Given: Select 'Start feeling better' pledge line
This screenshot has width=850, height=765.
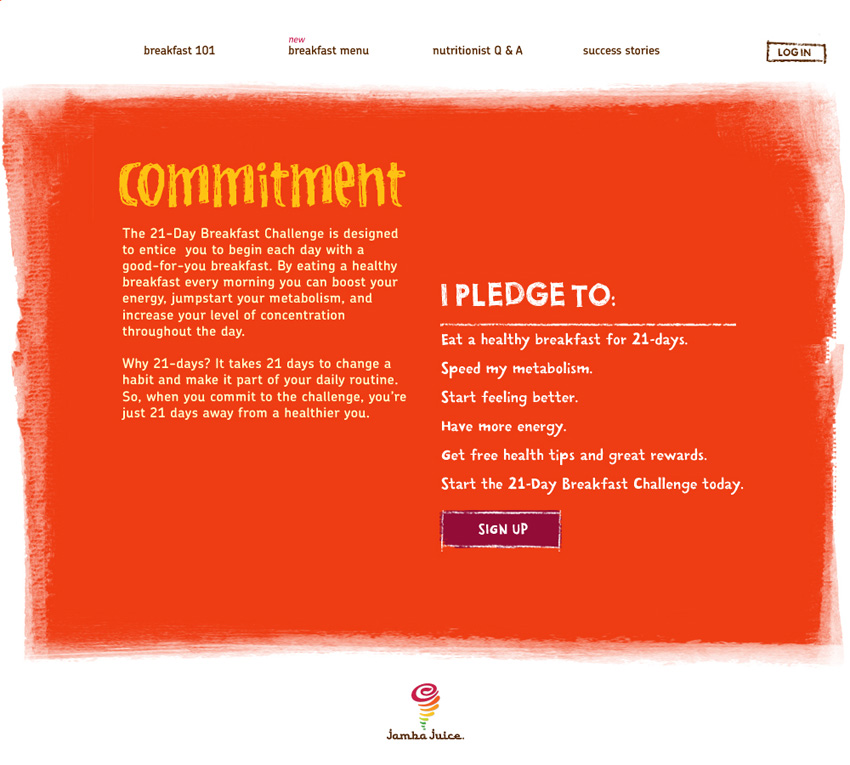Looking at the screenshot, I should (510, 397).
